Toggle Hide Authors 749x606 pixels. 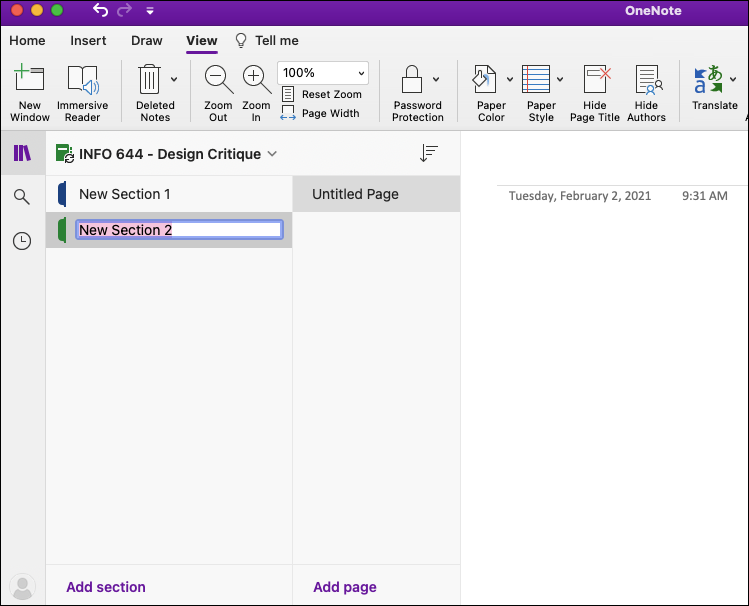646,93
